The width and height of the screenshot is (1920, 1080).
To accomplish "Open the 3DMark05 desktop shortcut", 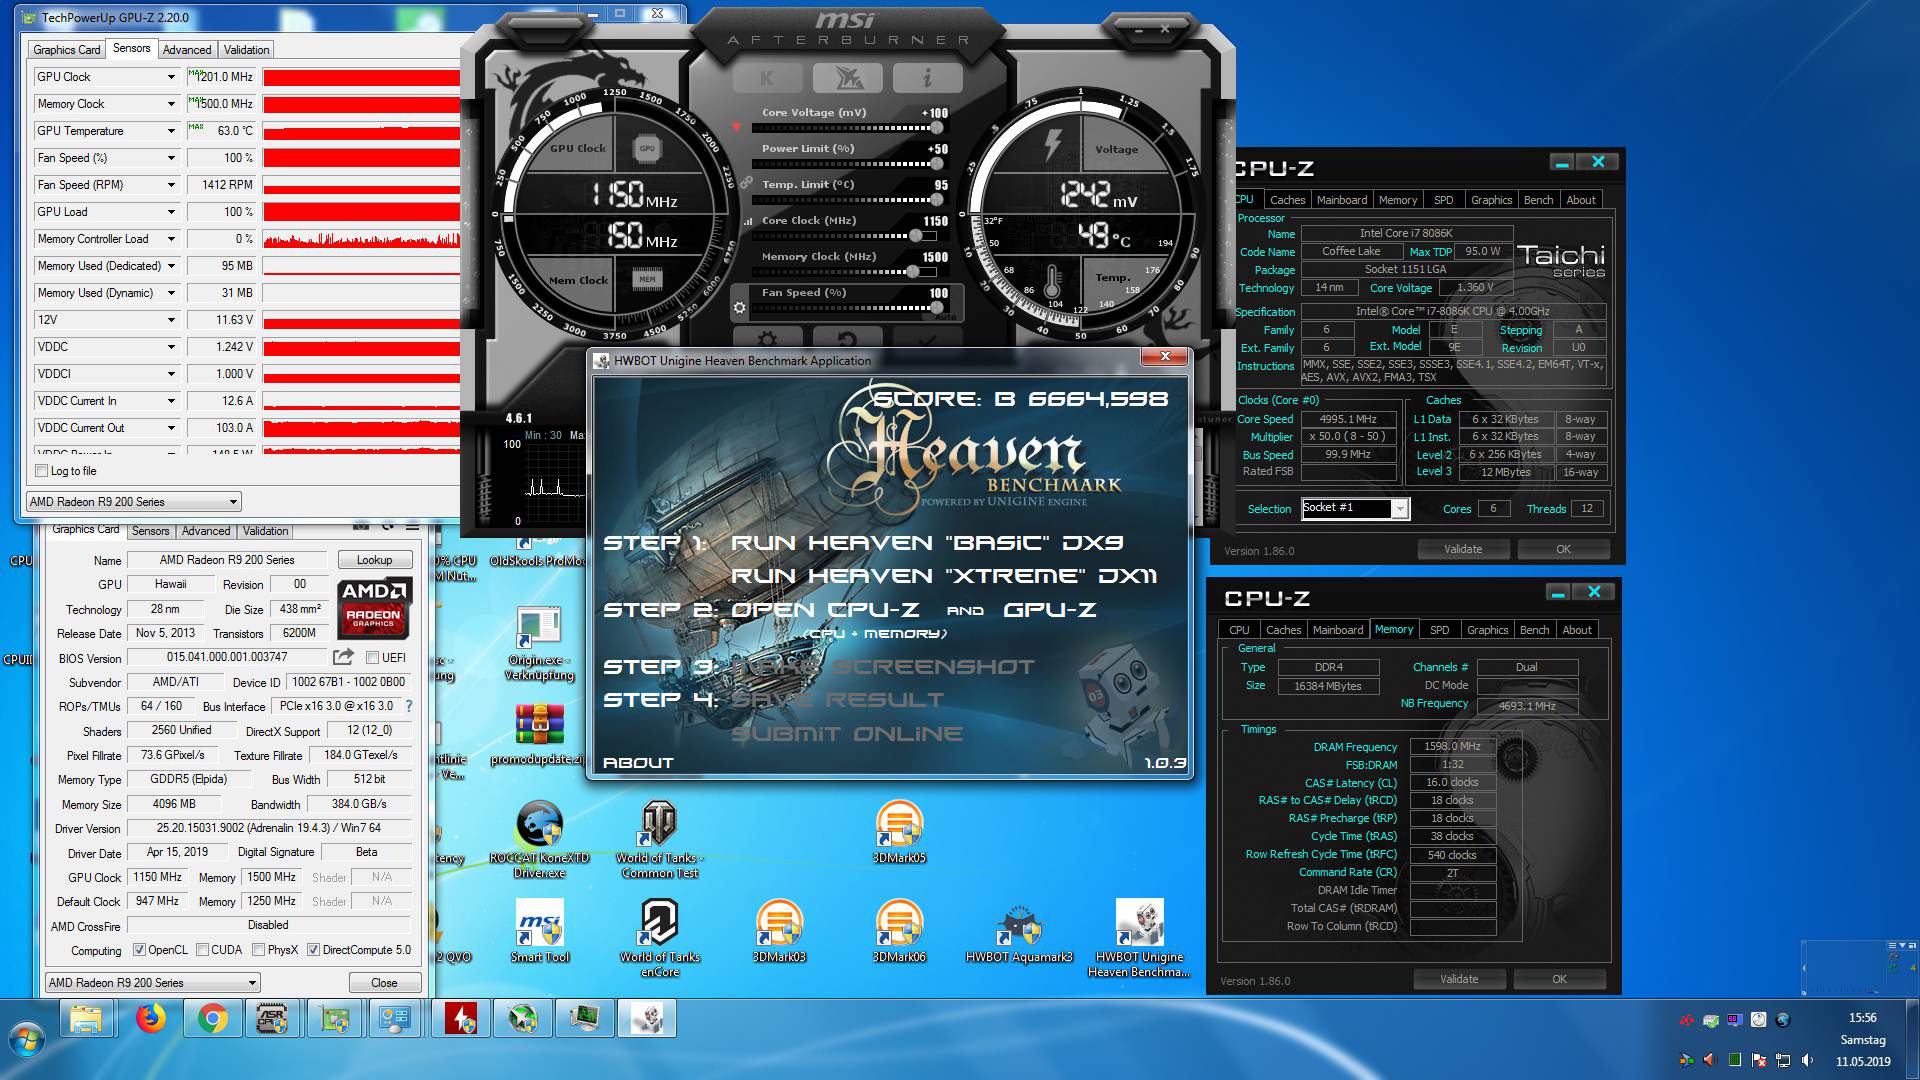I will click(899, 833).
